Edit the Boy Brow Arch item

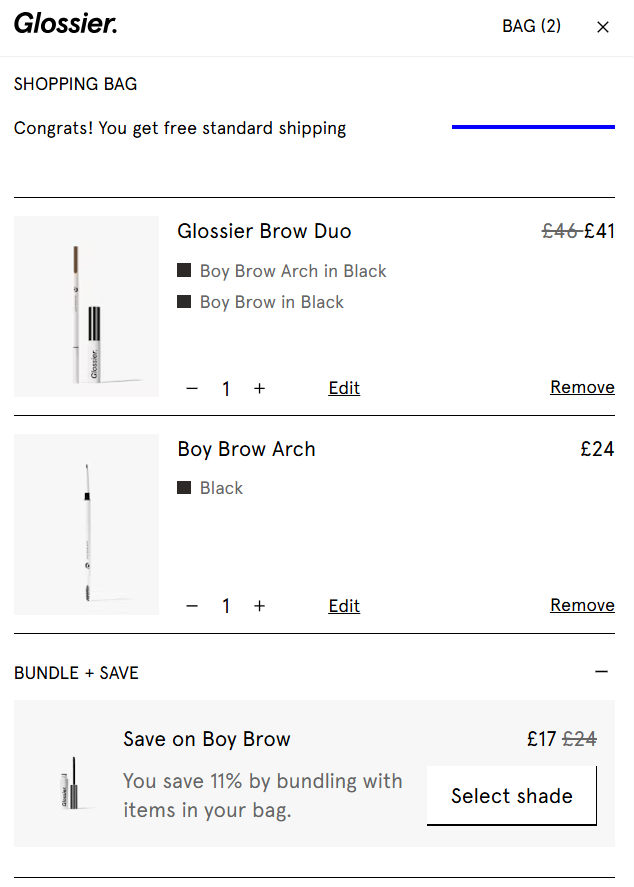[344, 605]
